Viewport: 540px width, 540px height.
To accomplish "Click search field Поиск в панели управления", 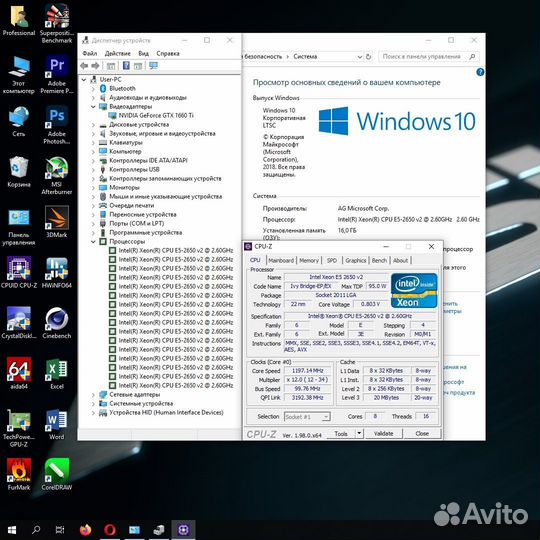I will [x=428, y=56].
